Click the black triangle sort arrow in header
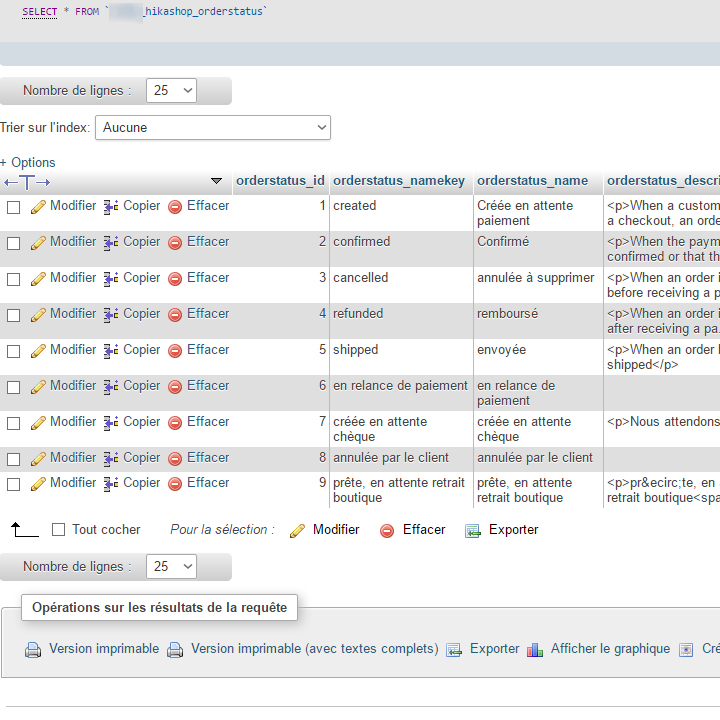The image size is (720, 720). click(x=216, y=181)
